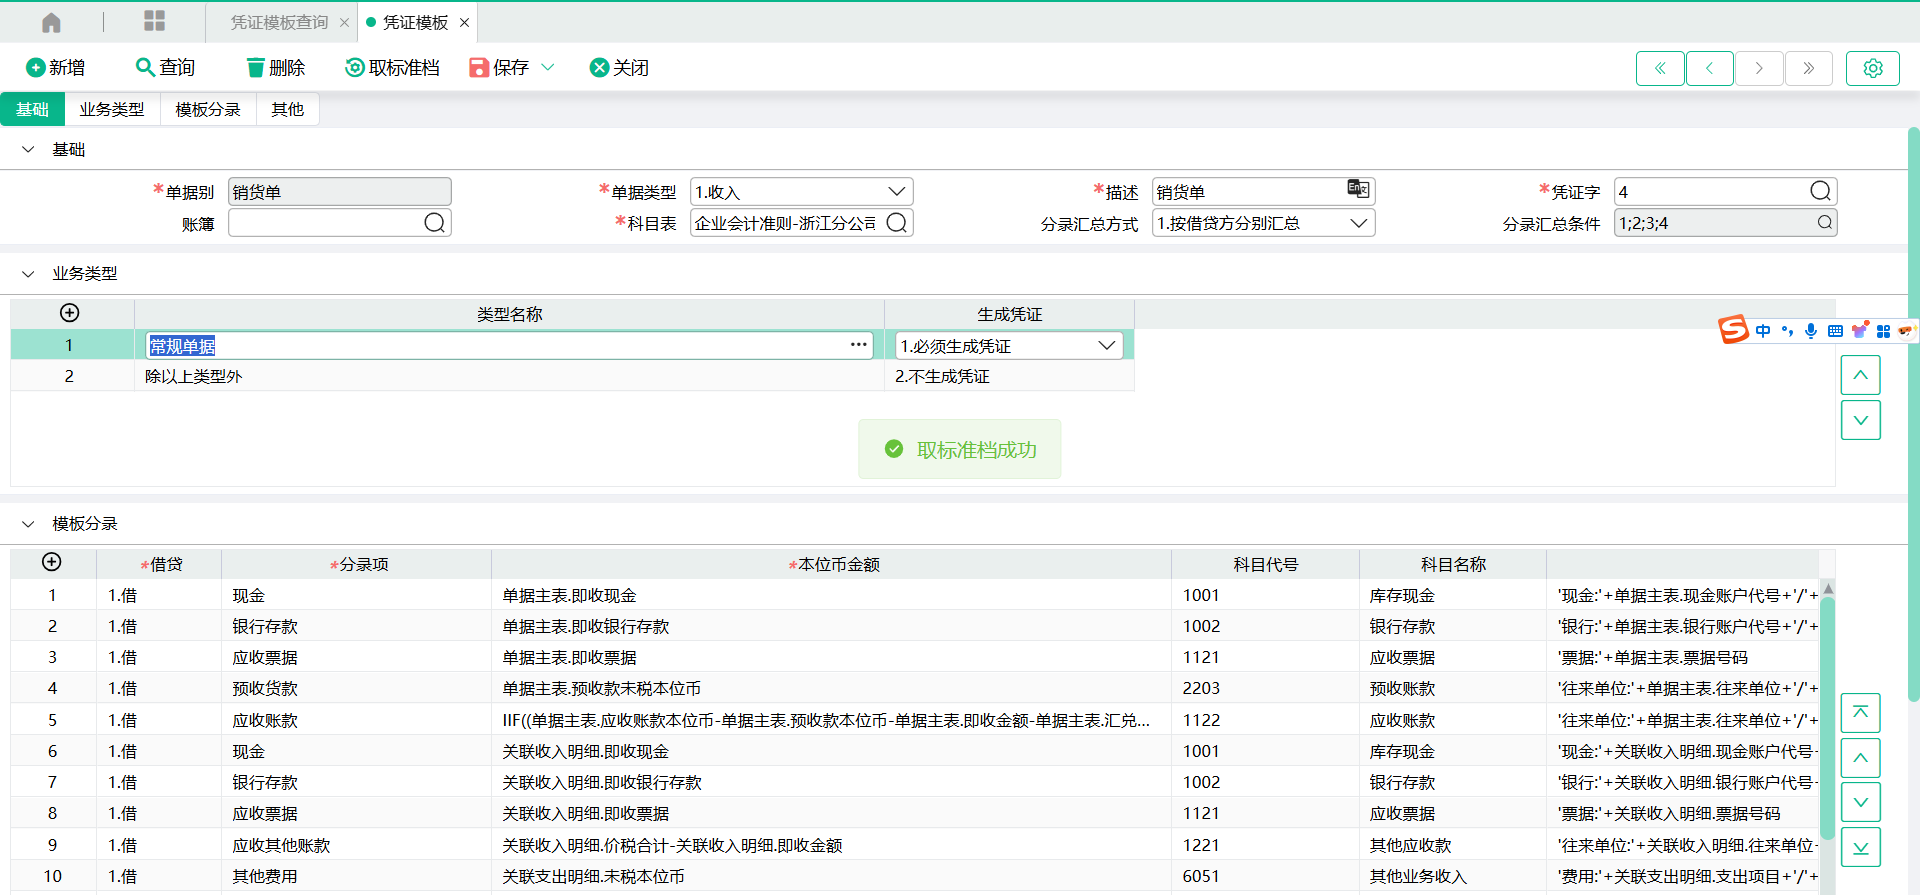Open the 1.必须生成凭证 dropdown
1920x895 pixels.
click(x=1009, y=346)
